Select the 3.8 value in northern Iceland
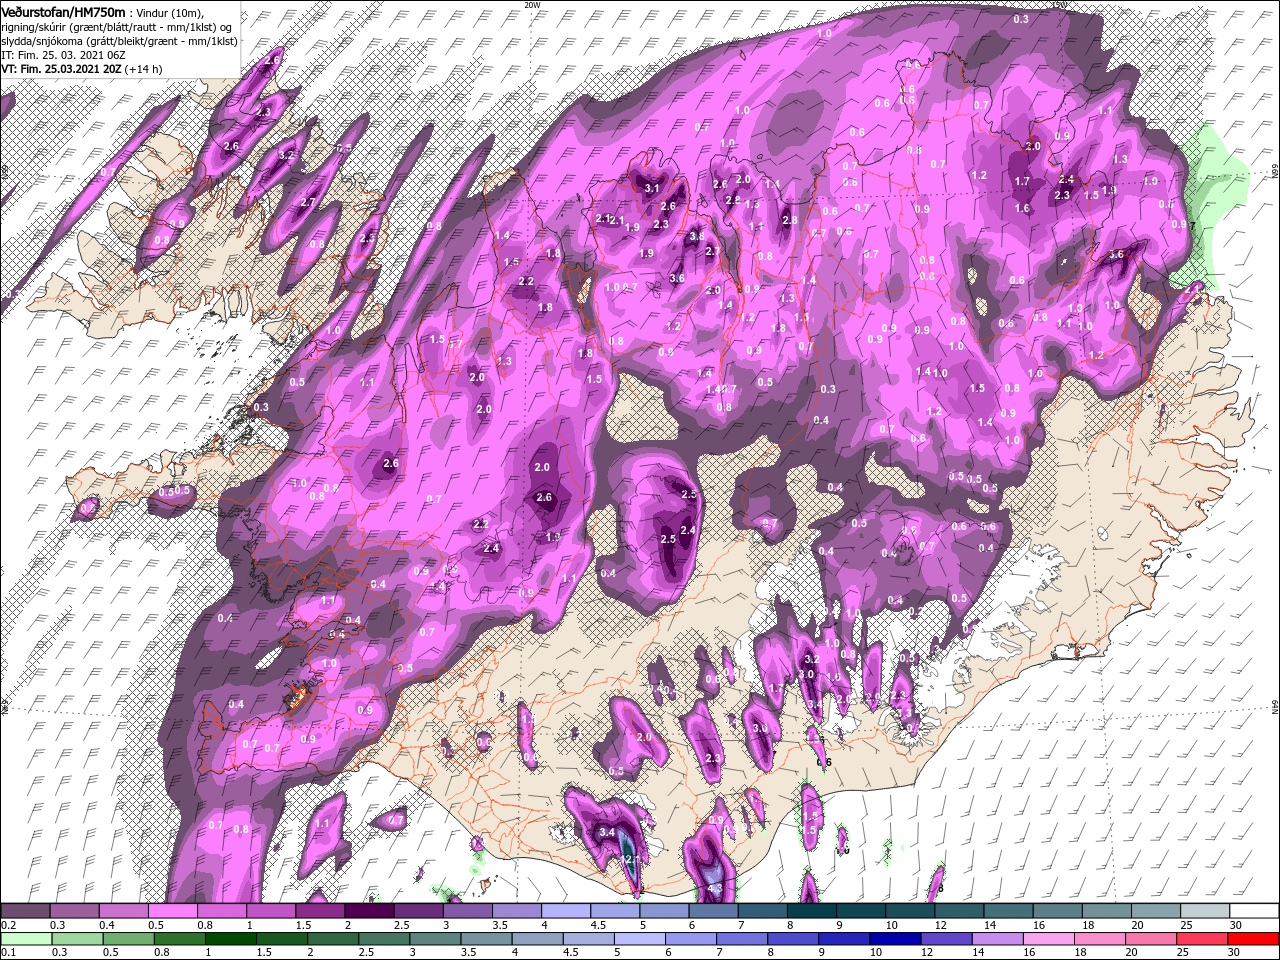 click(x=697, y=236)
